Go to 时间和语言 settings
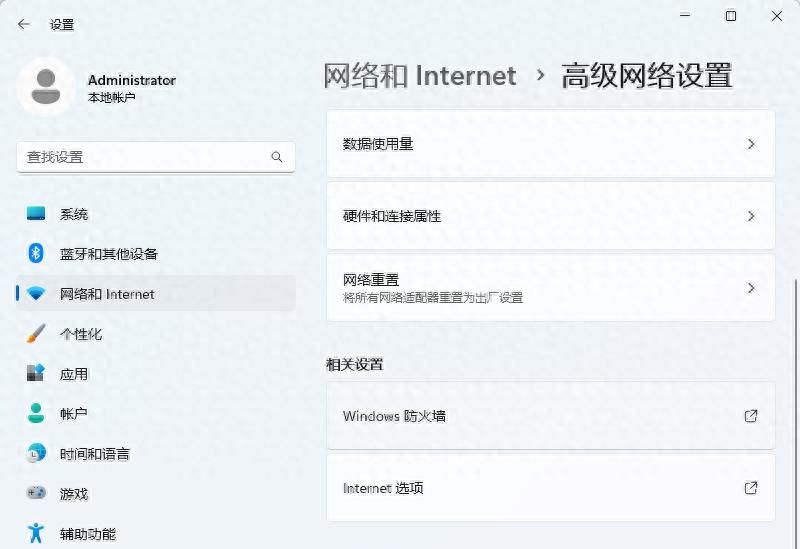 [x=156, y=453]
